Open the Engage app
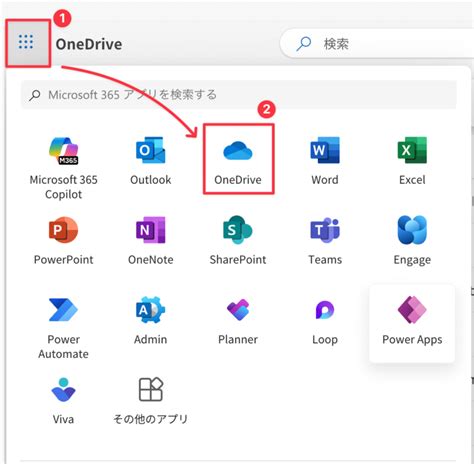This screenshot has width=474, height=464. coord(412,241)
